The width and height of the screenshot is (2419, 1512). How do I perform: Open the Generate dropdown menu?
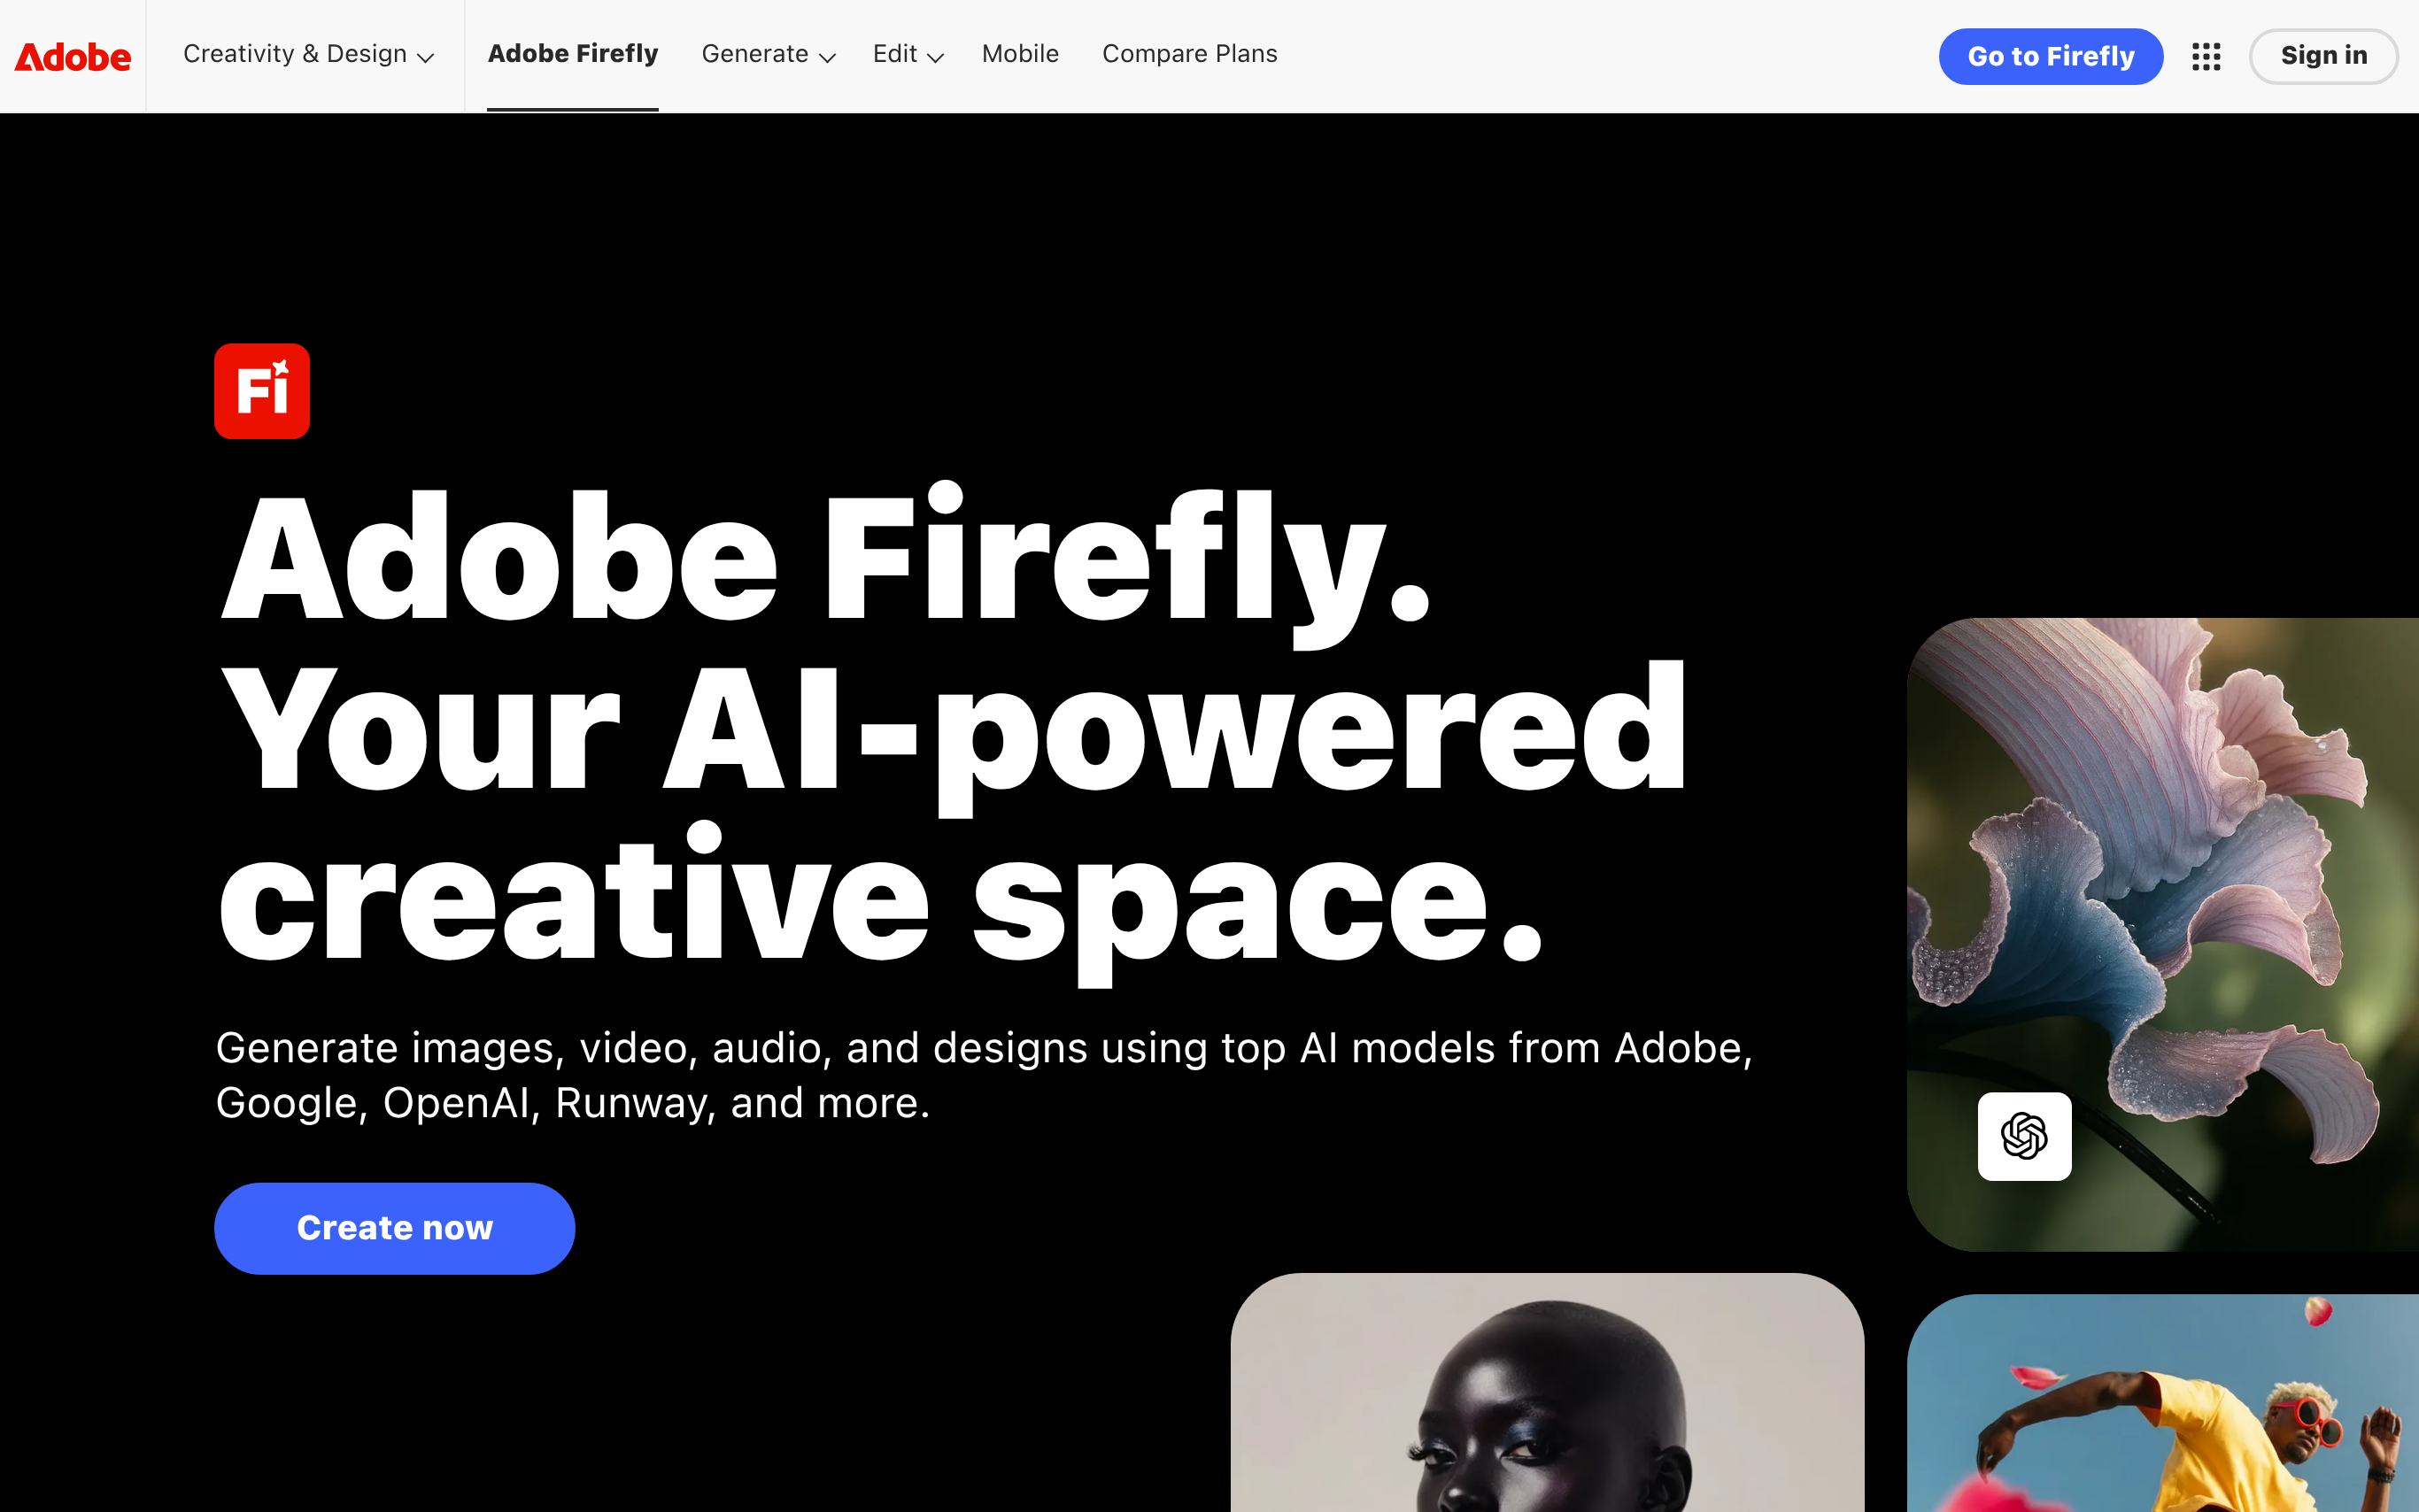point(768,54)
